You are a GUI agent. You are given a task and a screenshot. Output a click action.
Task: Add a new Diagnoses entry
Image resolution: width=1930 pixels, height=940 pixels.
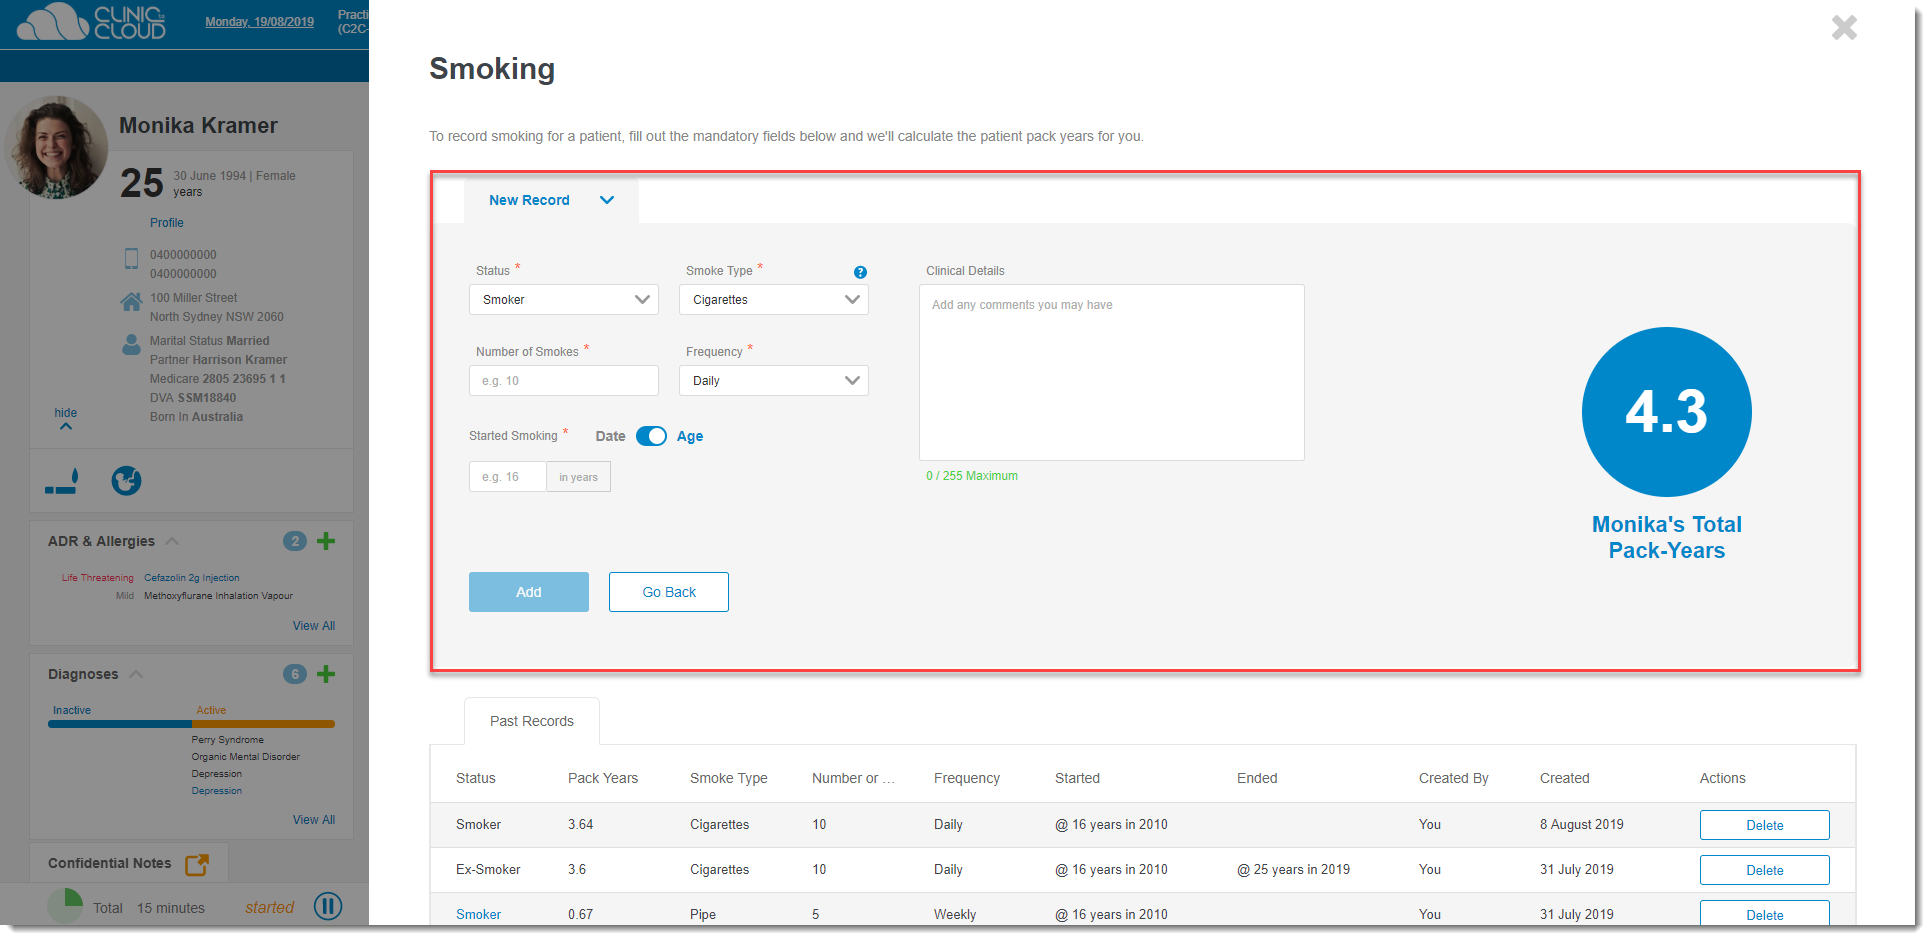[x=326, y=674]
